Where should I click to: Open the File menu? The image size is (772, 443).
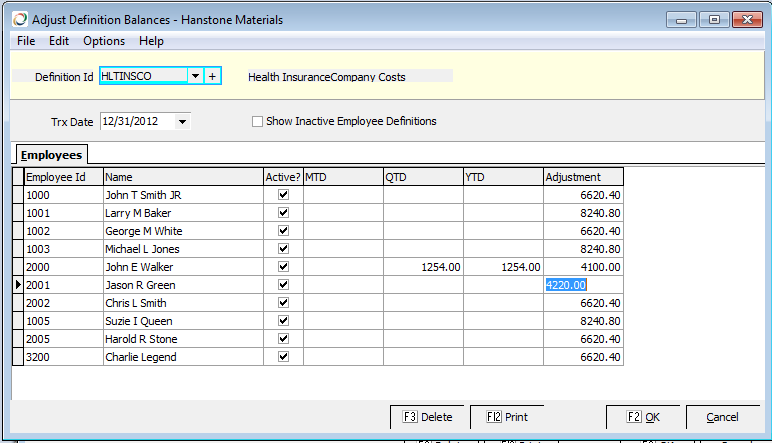(26, 41)
